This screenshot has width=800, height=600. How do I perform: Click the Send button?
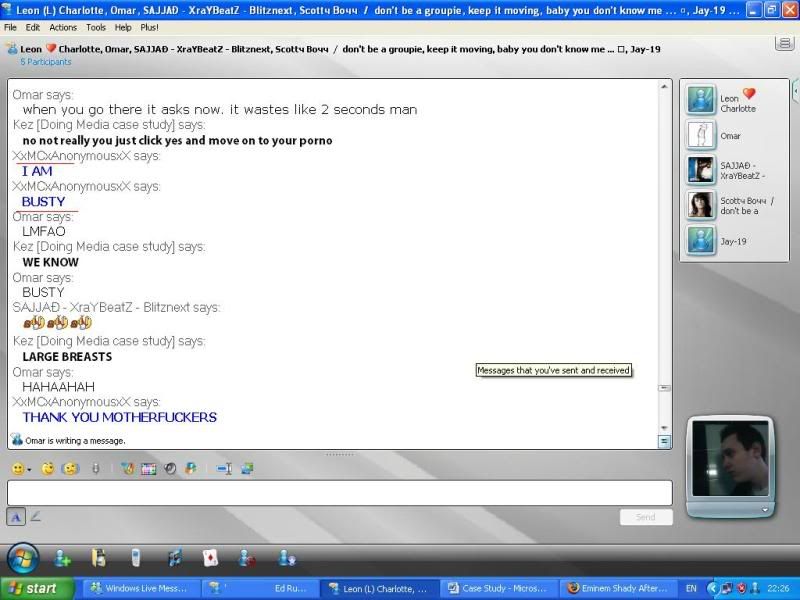tap(645, 517)
